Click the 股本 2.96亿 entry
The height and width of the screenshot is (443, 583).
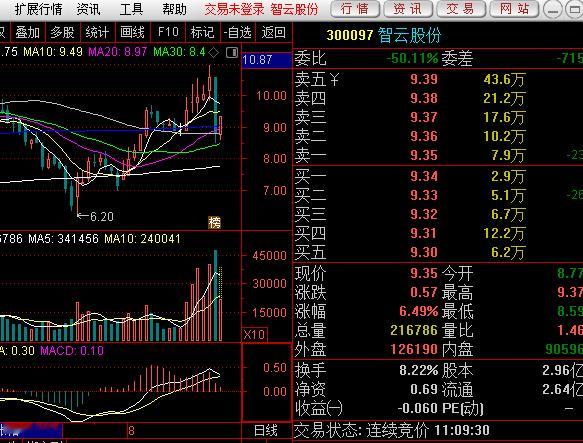click(x=512, y=370)
